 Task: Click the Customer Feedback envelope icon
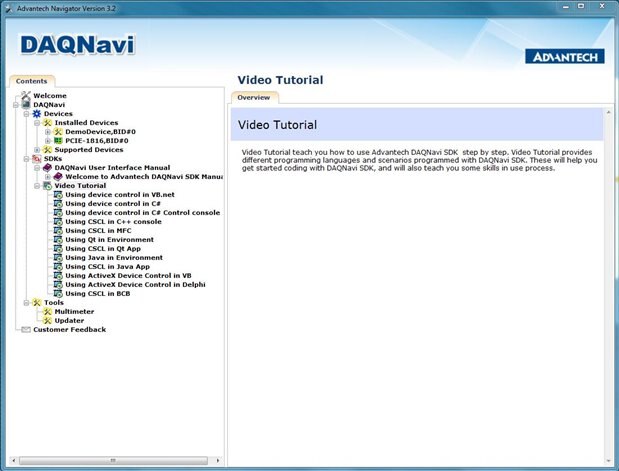coord(26,330)
